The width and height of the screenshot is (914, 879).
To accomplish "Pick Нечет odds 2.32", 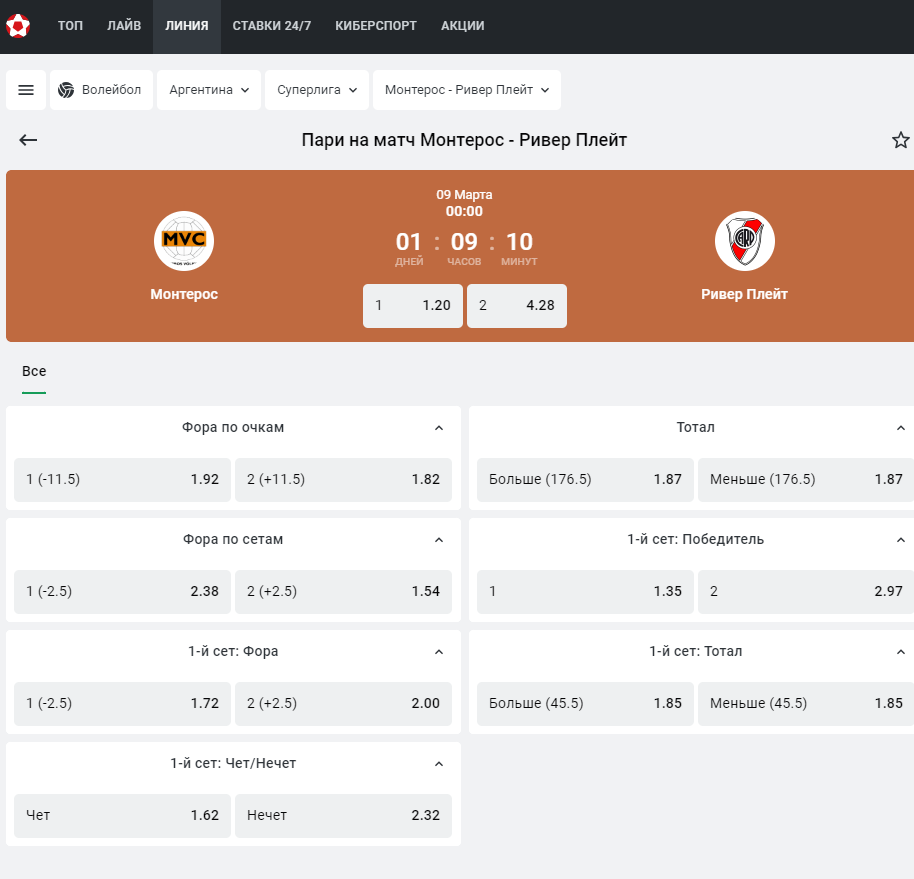I will [x=343, y=815].
